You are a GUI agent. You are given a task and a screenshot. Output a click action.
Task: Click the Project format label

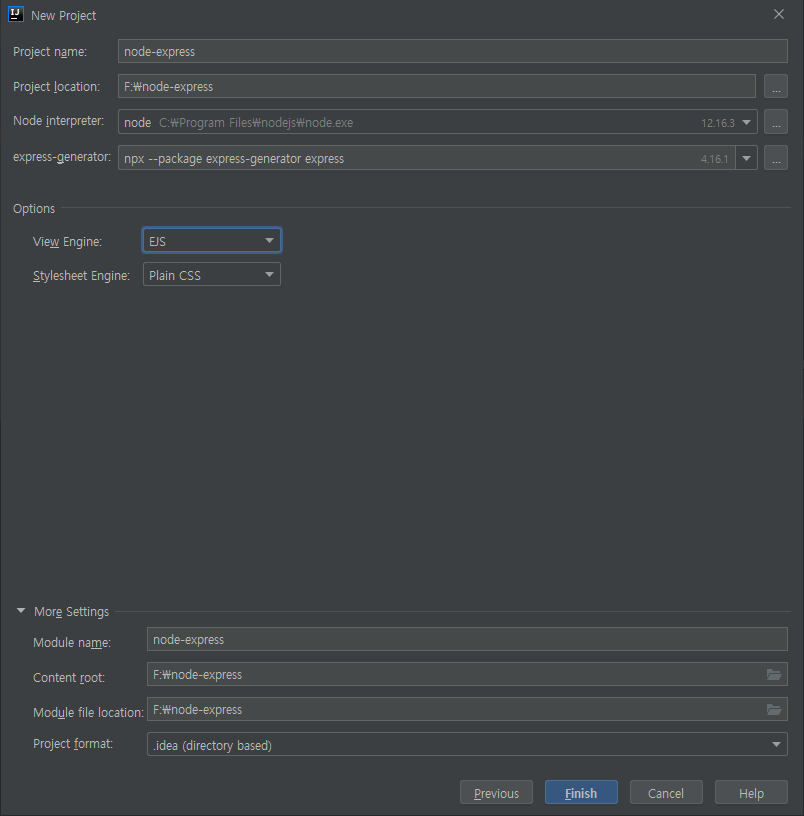point(73,744)
